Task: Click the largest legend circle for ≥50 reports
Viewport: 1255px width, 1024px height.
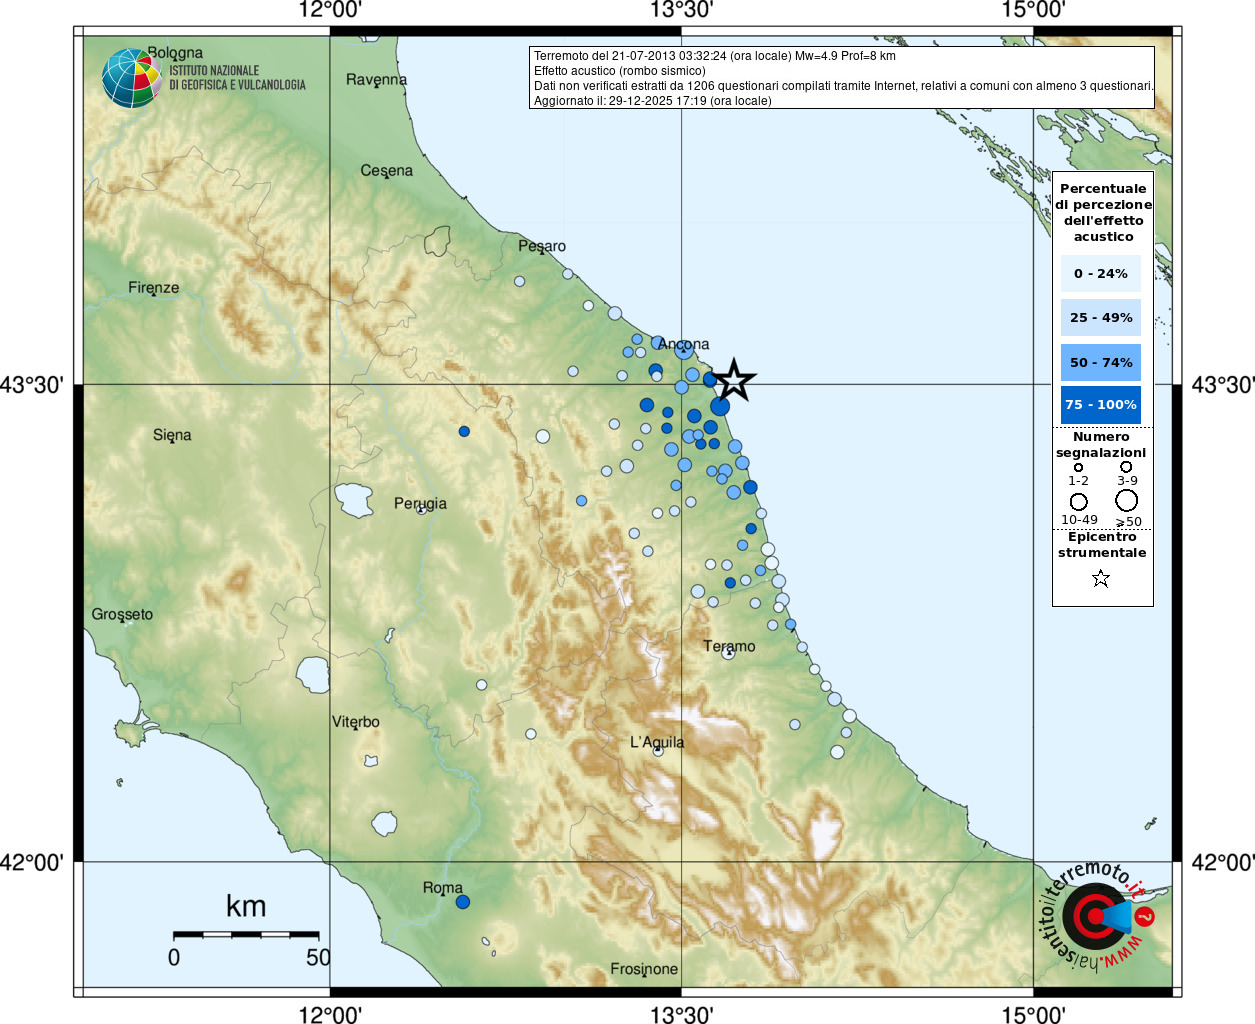Action: click(x=1127, y=500)
